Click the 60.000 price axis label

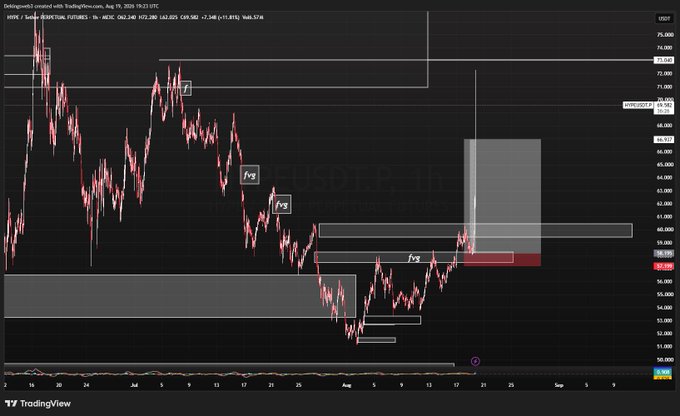point(665,229)
